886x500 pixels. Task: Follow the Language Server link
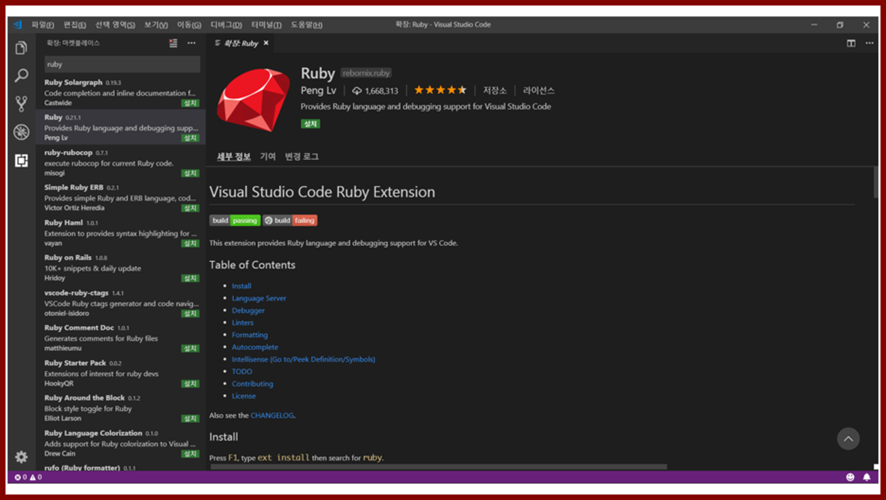click(259, 298)
